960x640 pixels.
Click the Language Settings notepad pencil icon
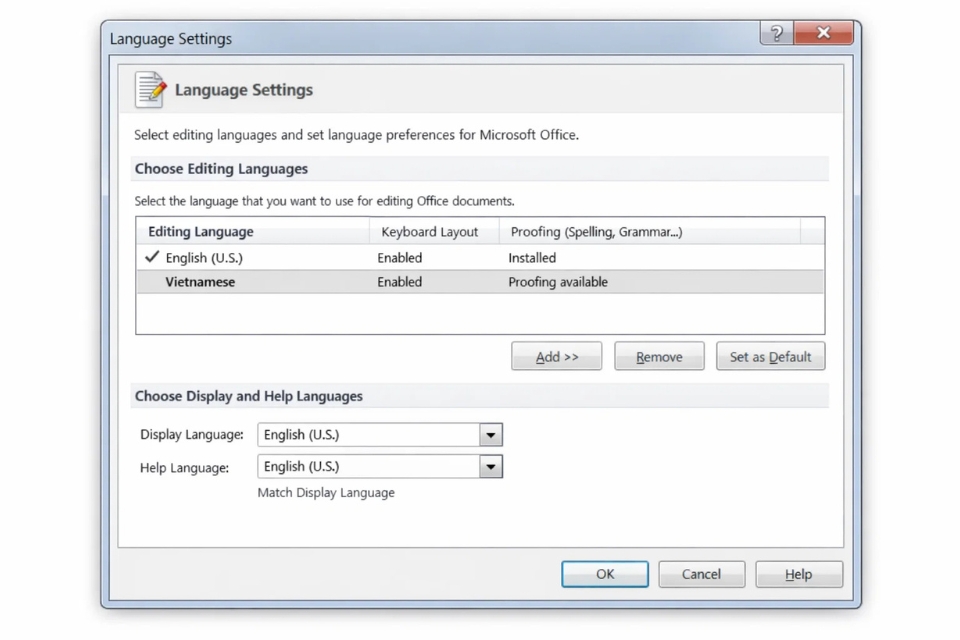pyautogui.click(x=150, y=90)
